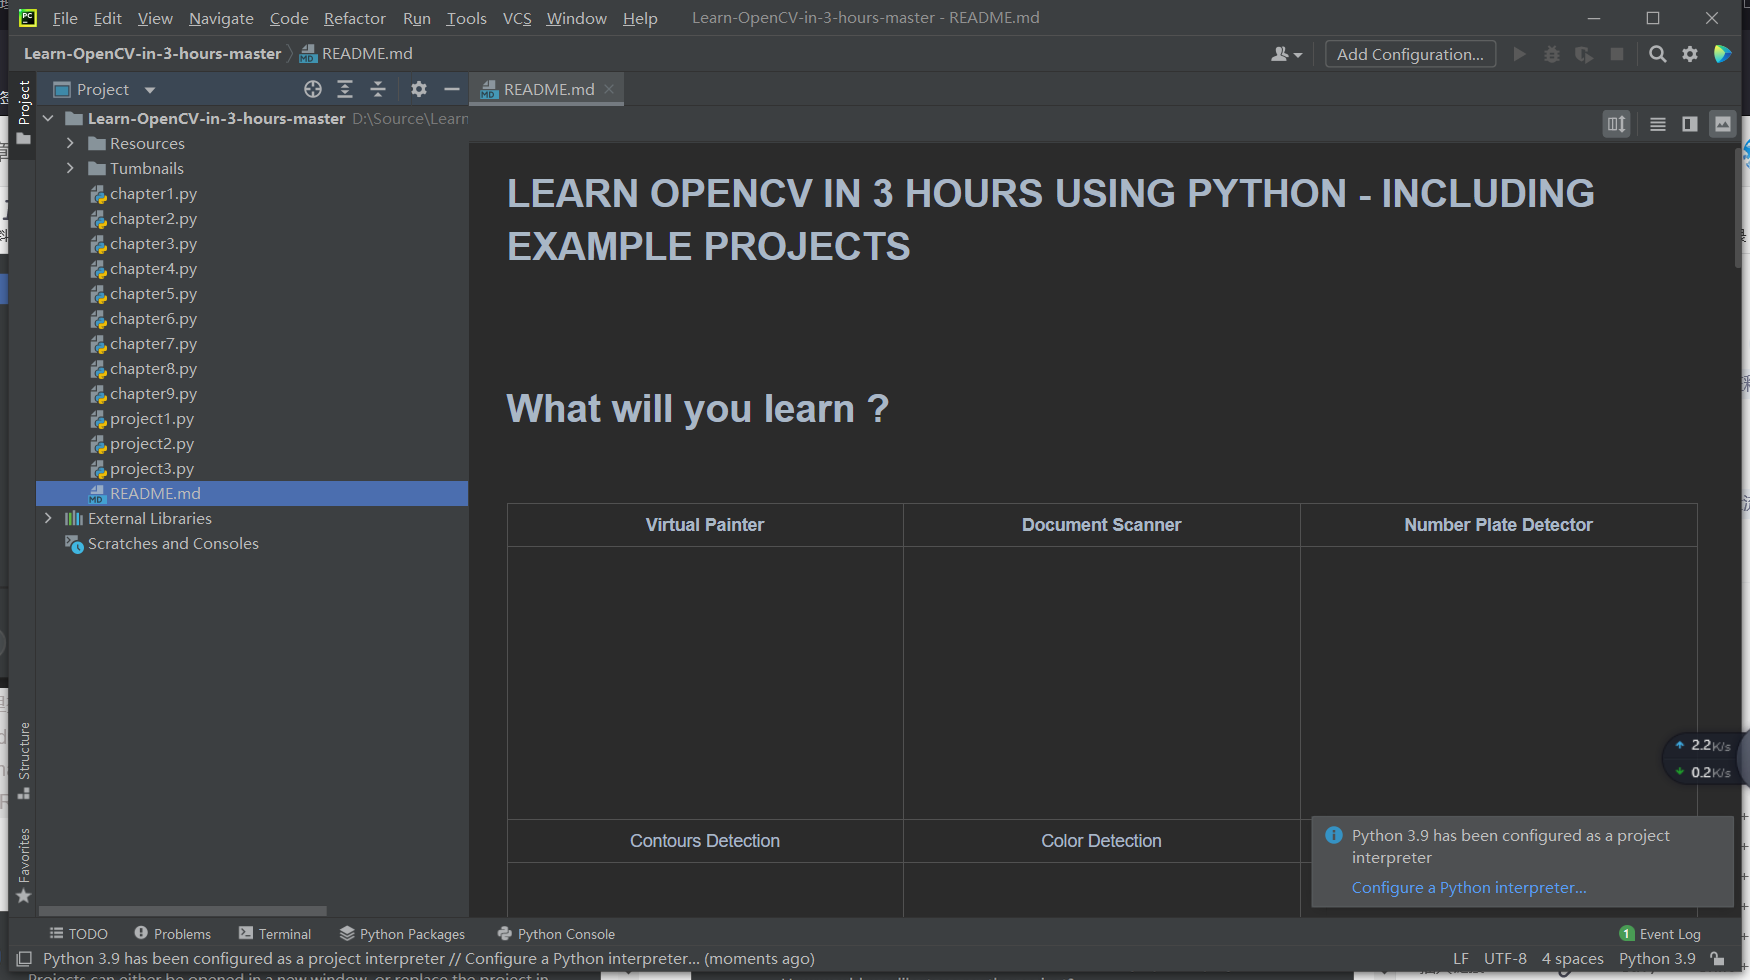Click the Run button in toolbar
This screenshot has width=1750, height=980.
click(1520, 54)
